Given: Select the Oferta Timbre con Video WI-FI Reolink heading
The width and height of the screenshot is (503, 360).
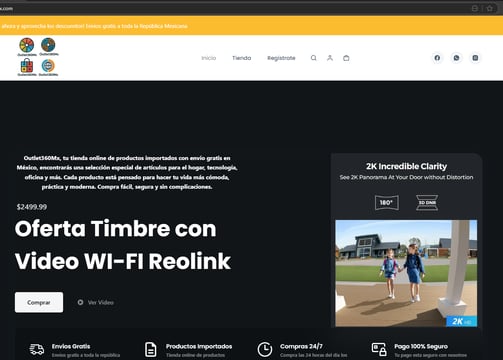Looking at the screenshot, I should 123,245.
